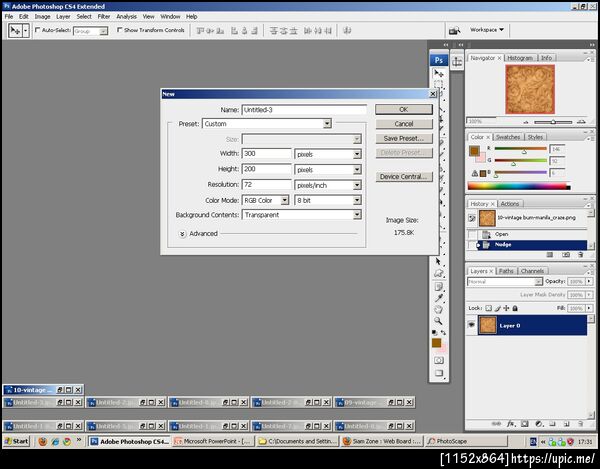The image size is (600, 469).
Task: Open the Image menu
Action: tap(42, 16)
